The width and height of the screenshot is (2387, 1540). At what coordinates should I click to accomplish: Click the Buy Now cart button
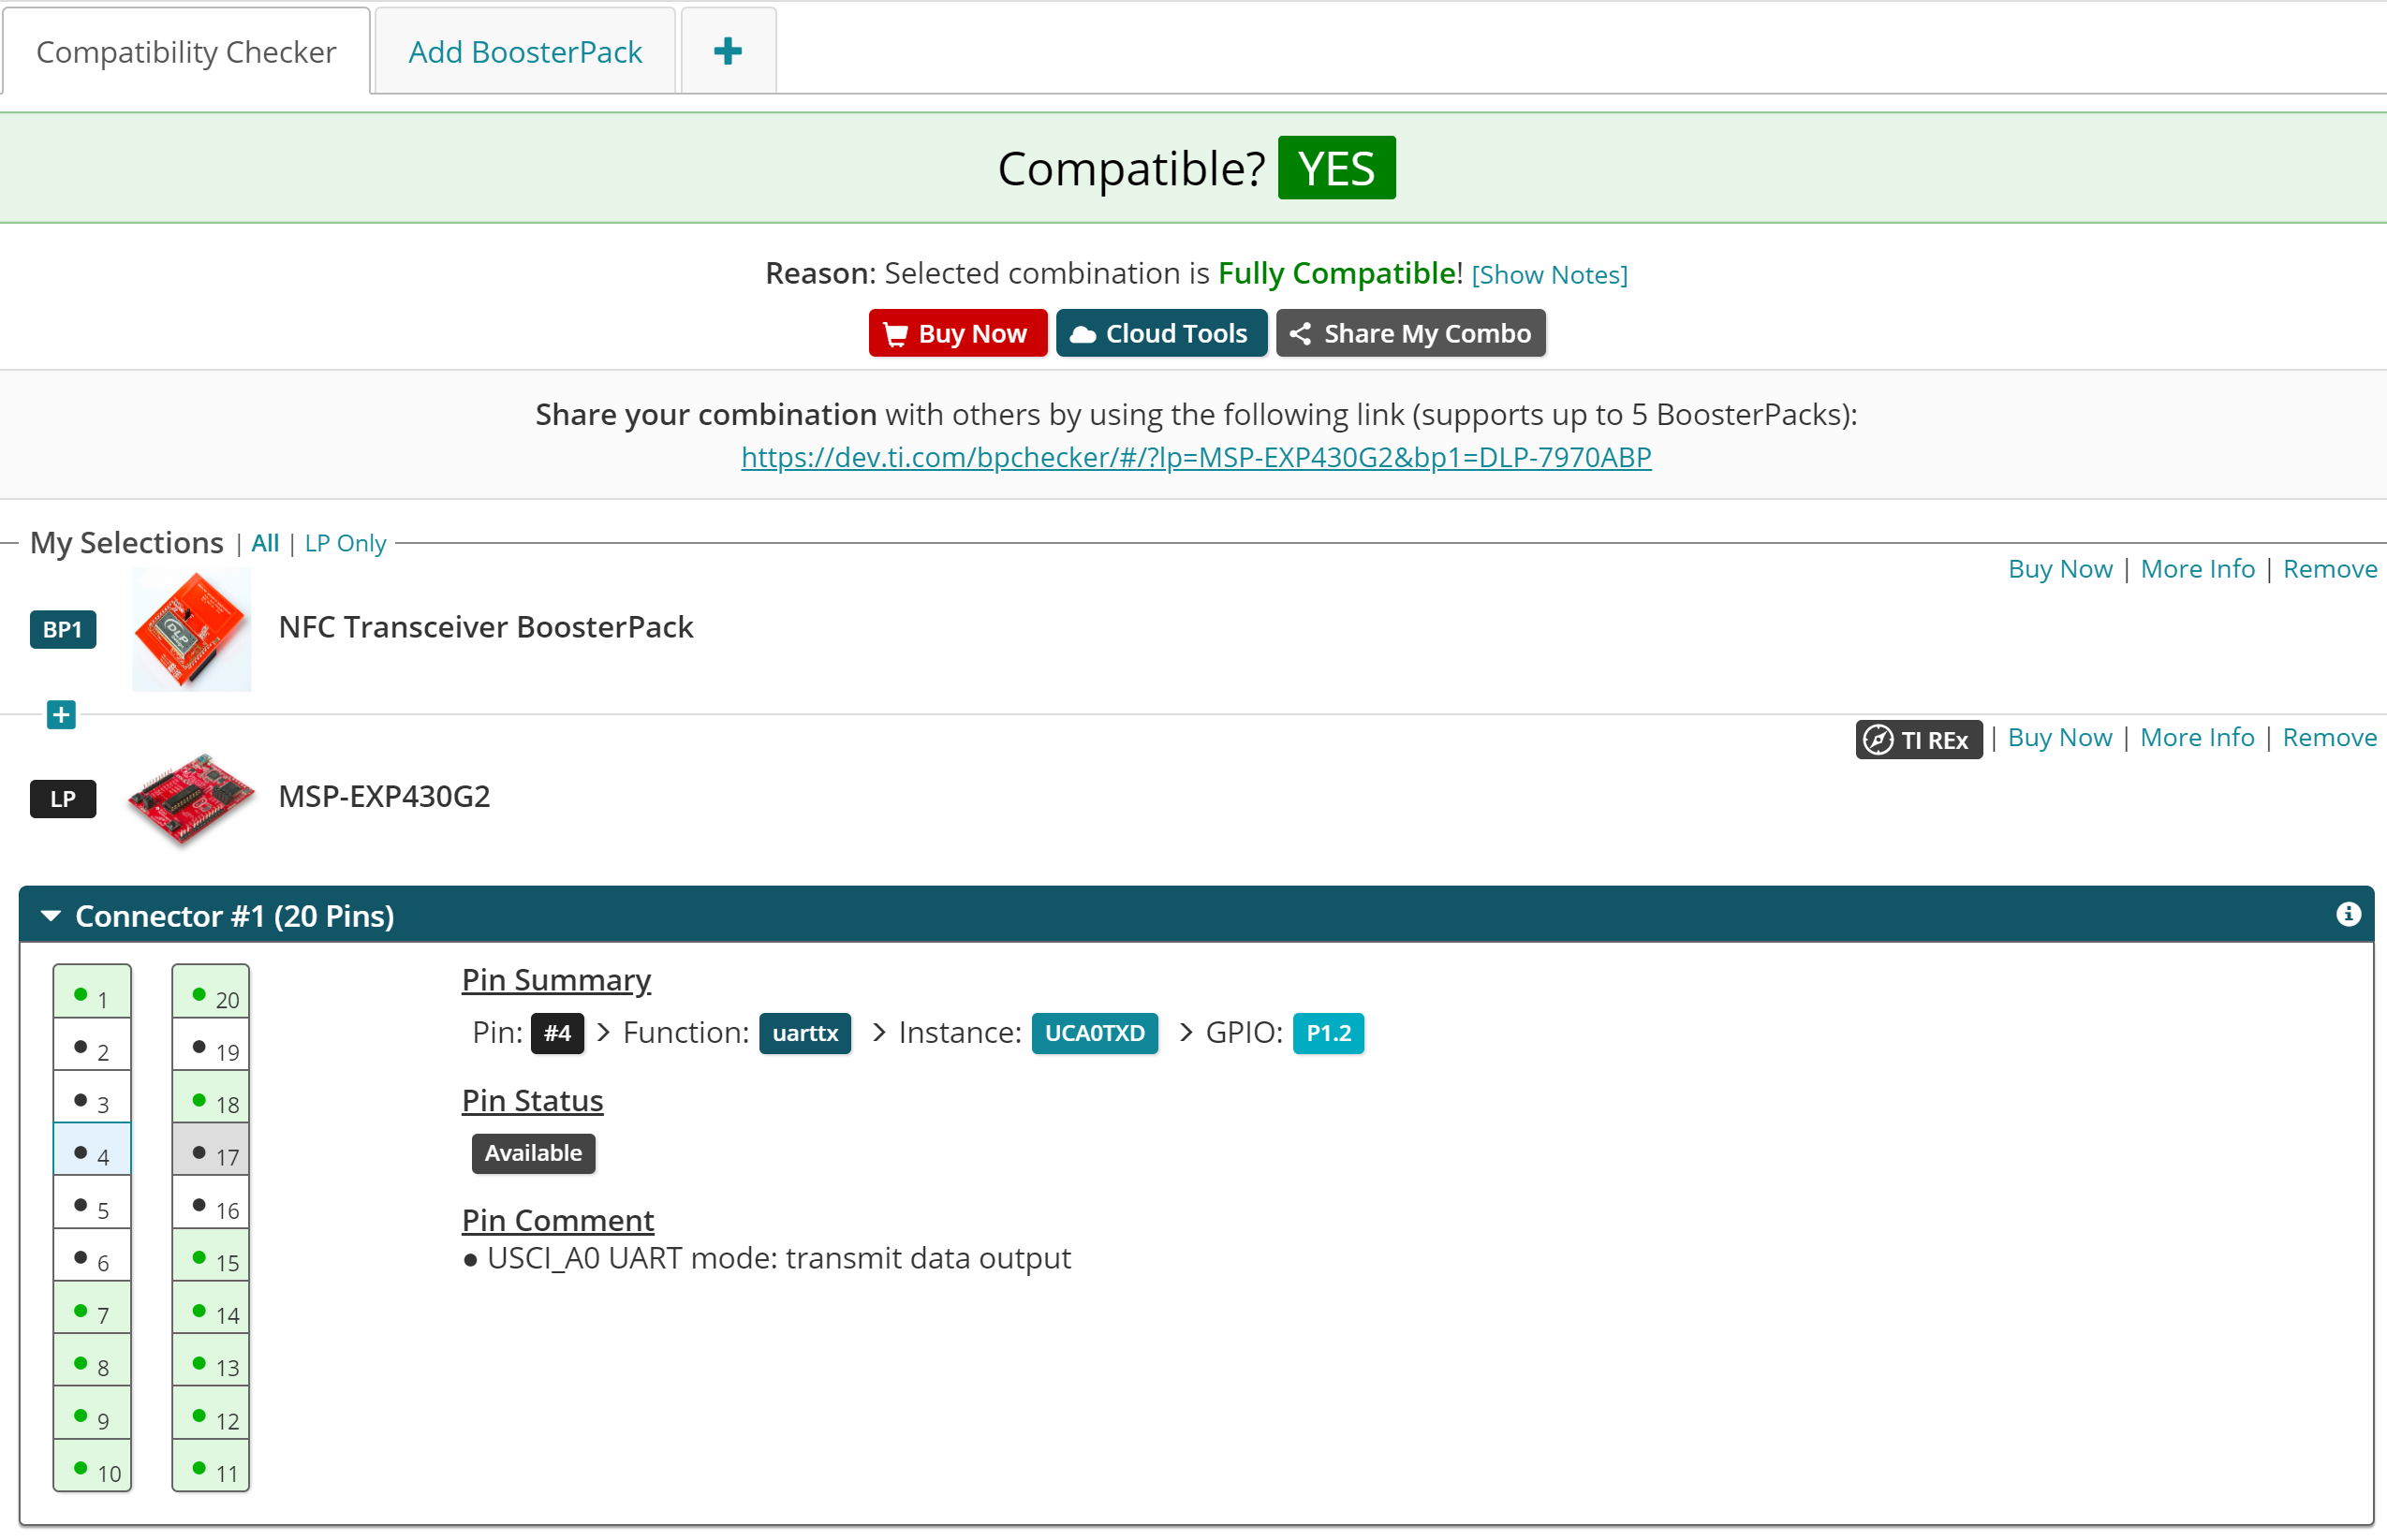click(956, 333)
